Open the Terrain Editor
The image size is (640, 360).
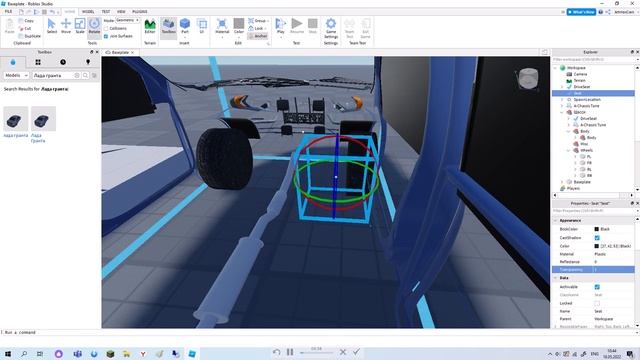pos(150,26)
